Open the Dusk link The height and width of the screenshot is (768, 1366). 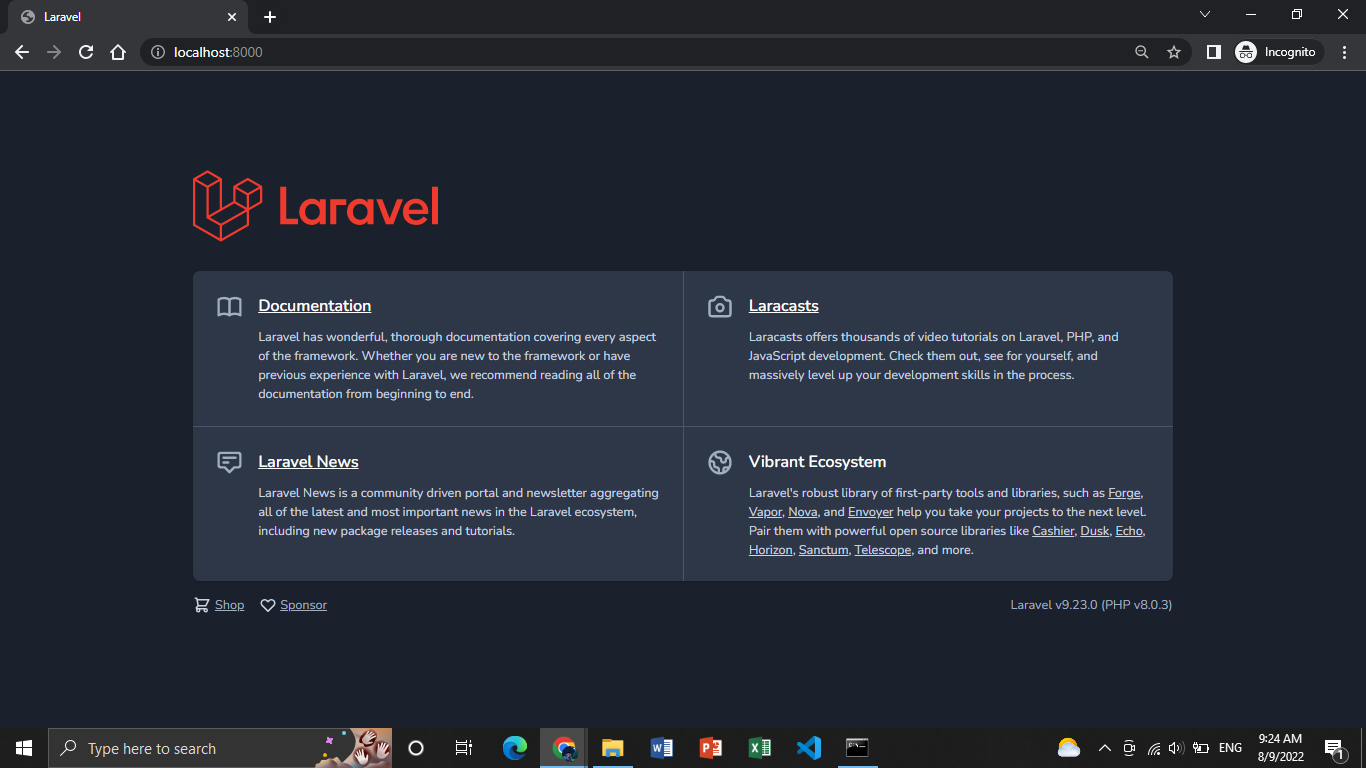(x=1095, y=531)
